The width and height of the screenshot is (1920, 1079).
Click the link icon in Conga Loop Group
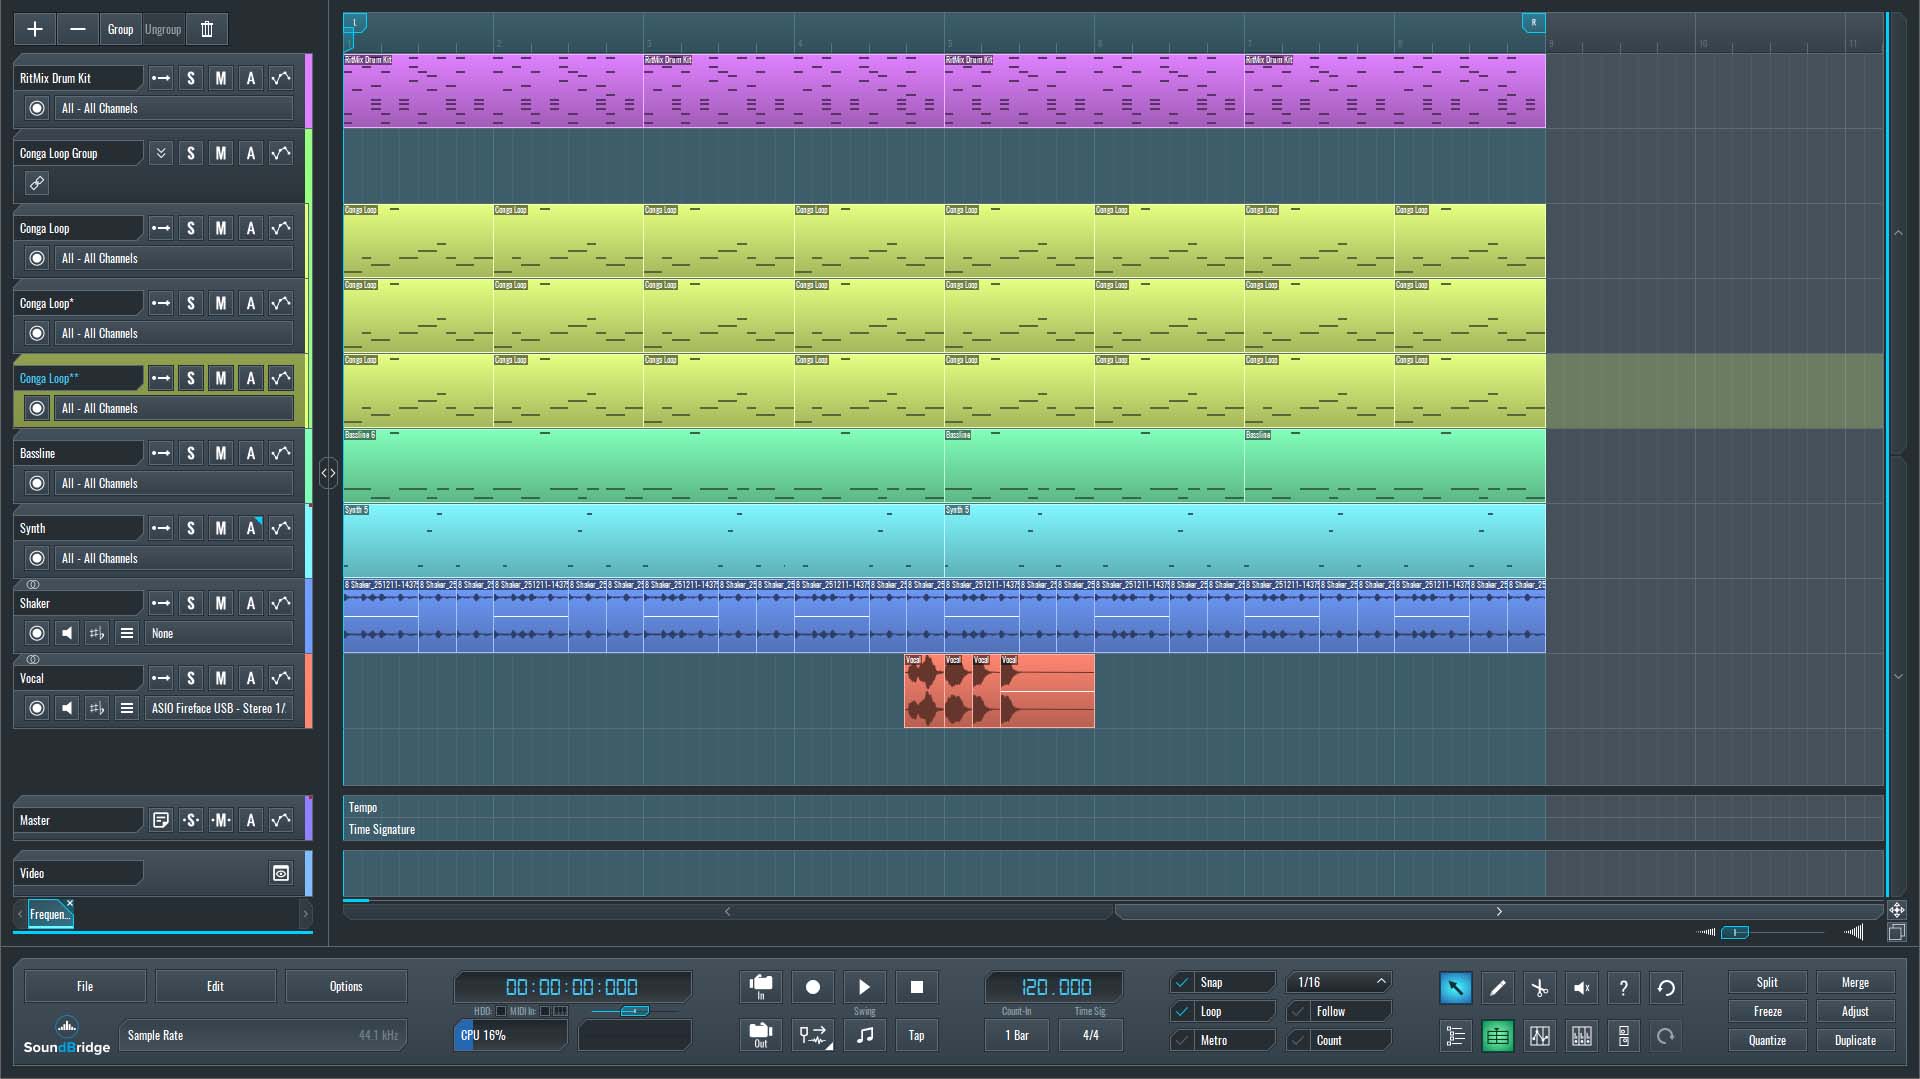[x=37, y=183]
